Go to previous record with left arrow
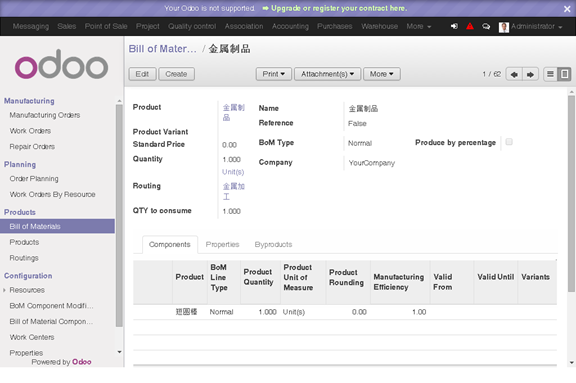Image resolution: width=576 pixels, height=383 pixels. point(514,74)
